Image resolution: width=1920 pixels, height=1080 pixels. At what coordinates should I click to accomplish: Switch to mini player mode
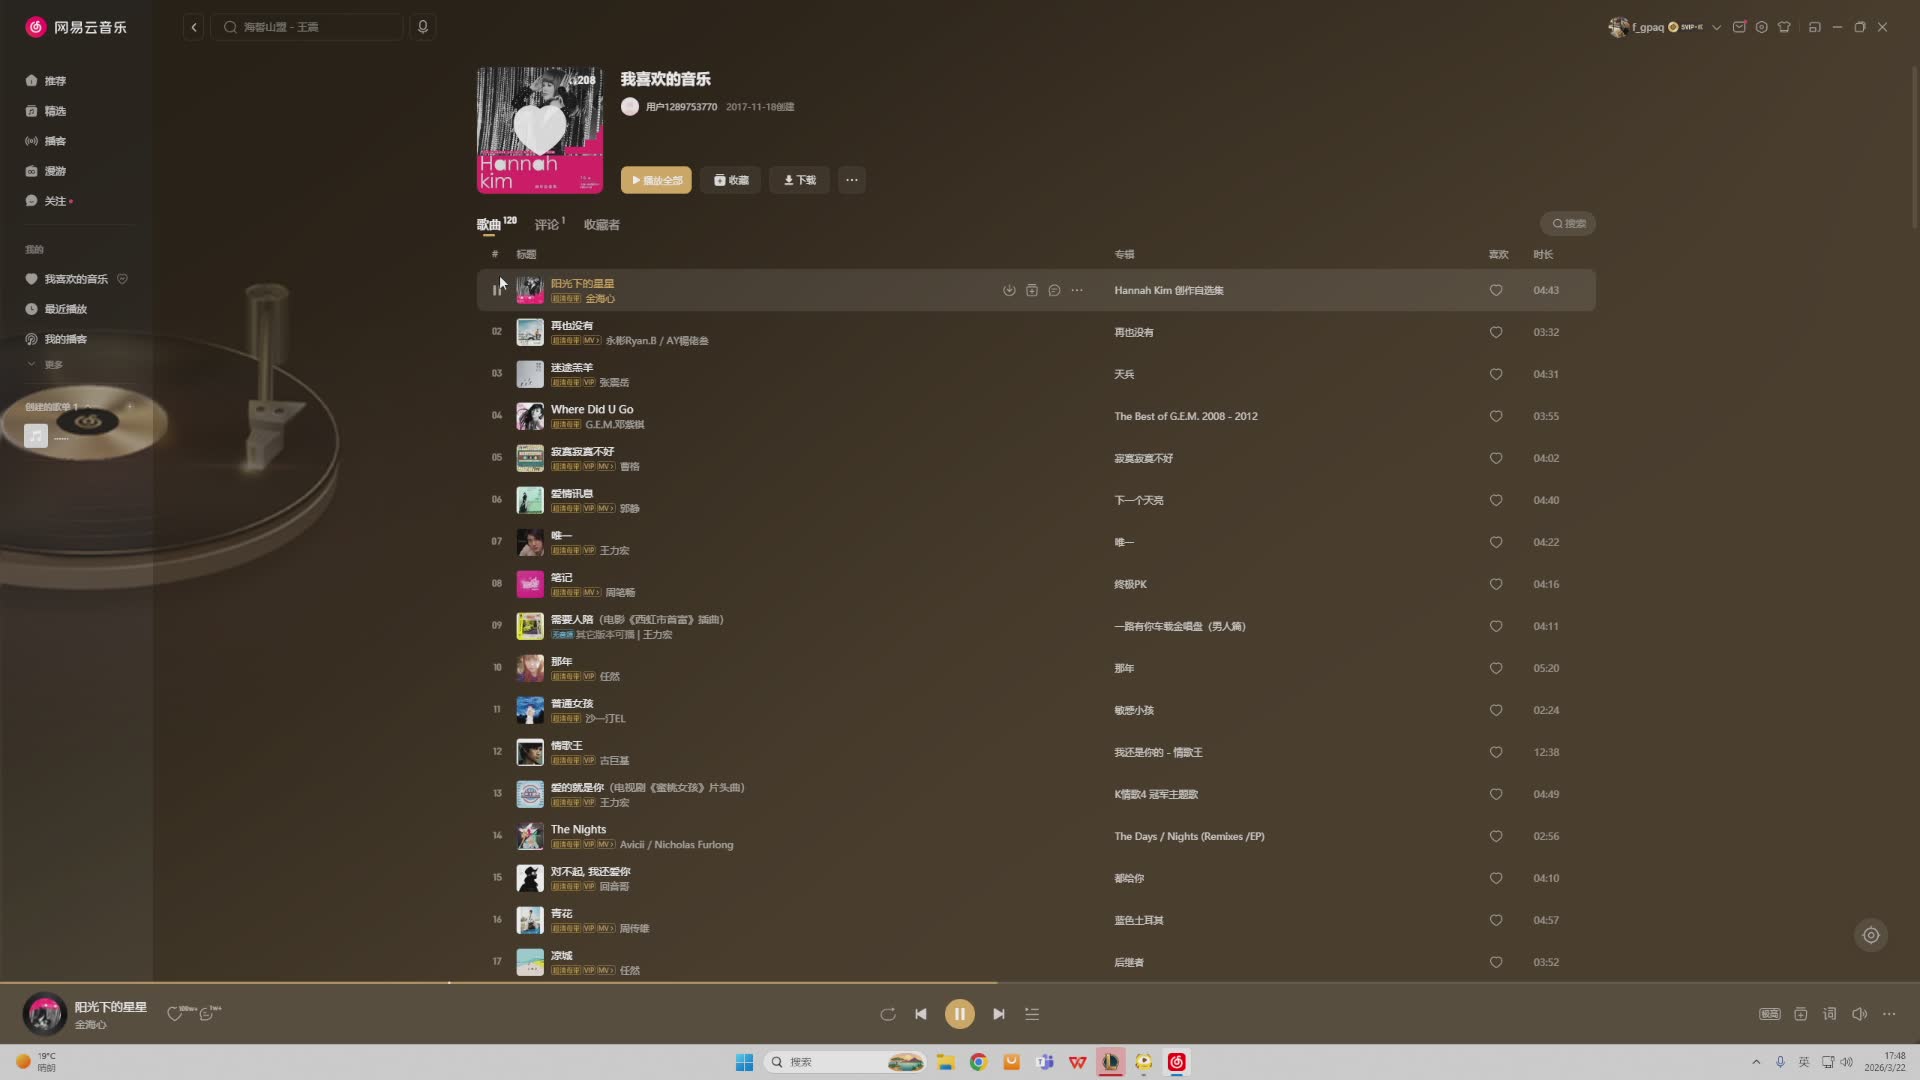[x=1814, y=27]
